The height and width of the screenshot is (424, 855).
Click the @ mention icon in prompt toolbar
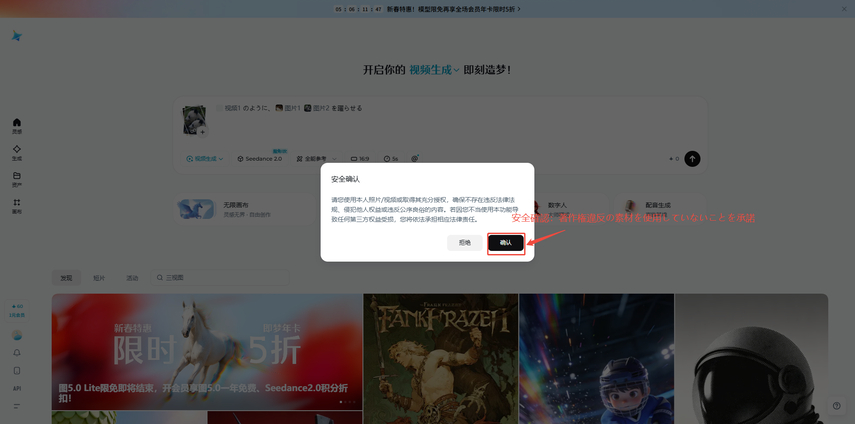414,159
